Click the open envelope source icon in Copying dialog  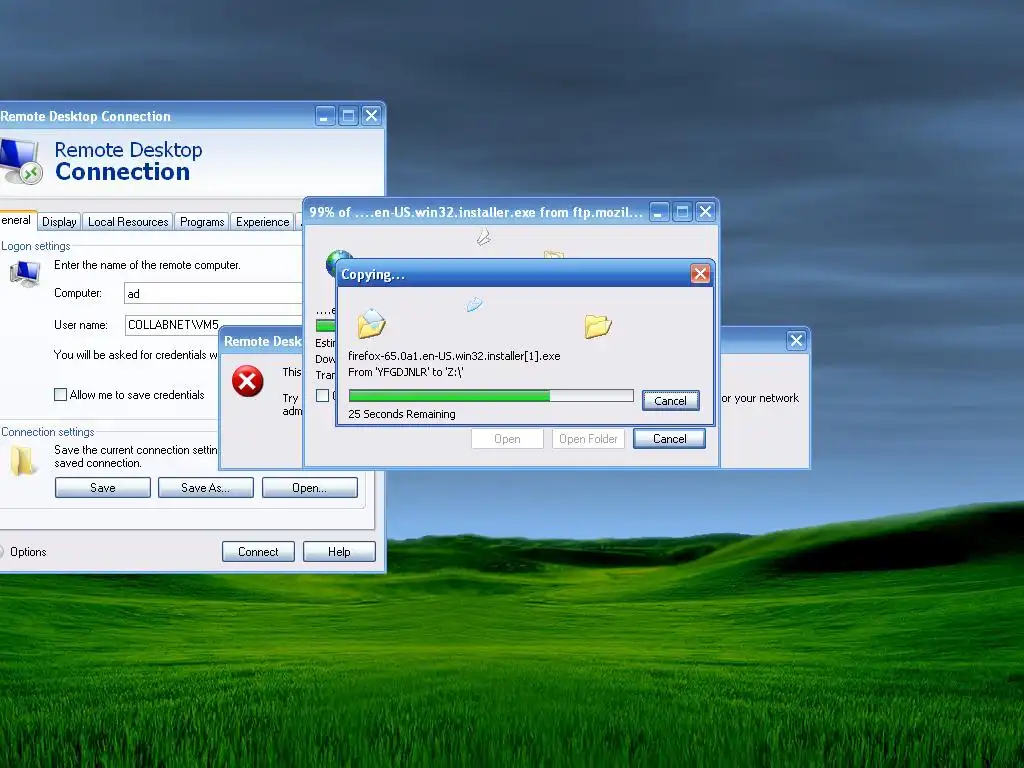pyautogui.click(x=371, y=323)
